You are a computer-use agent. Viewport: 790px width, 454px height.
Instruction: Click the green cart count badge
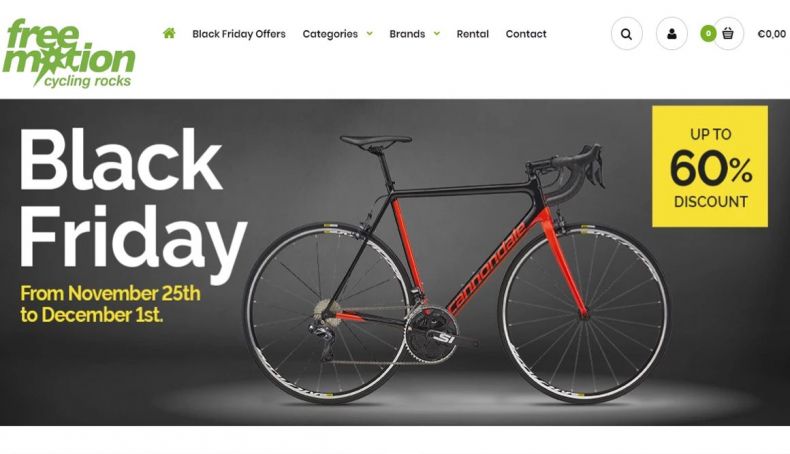[x=708, y=34]
